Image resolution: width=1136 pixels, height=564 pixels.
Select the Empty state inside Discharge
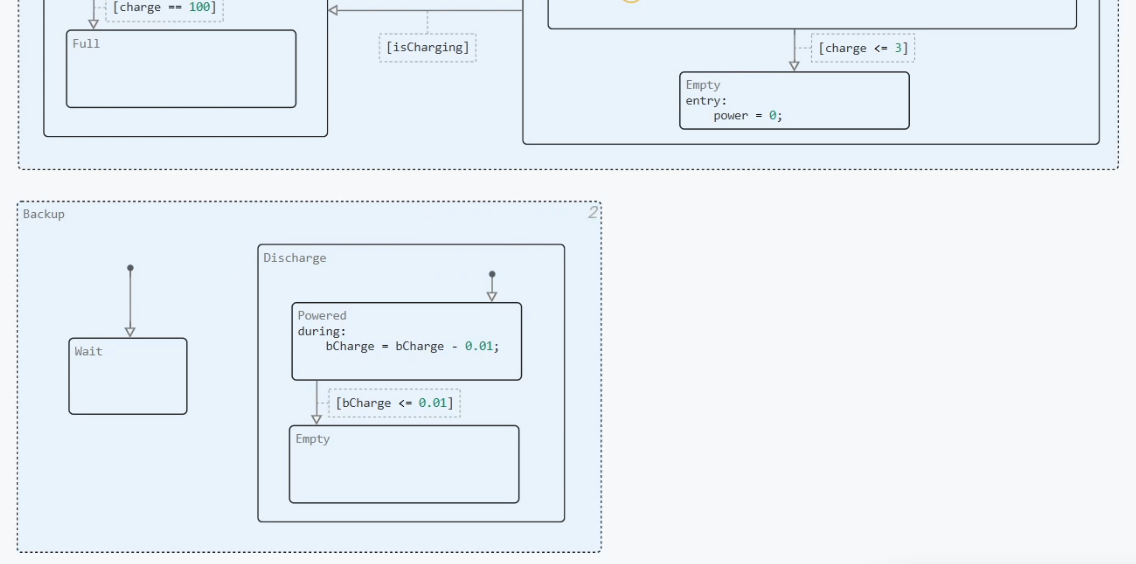coord(404,464)
